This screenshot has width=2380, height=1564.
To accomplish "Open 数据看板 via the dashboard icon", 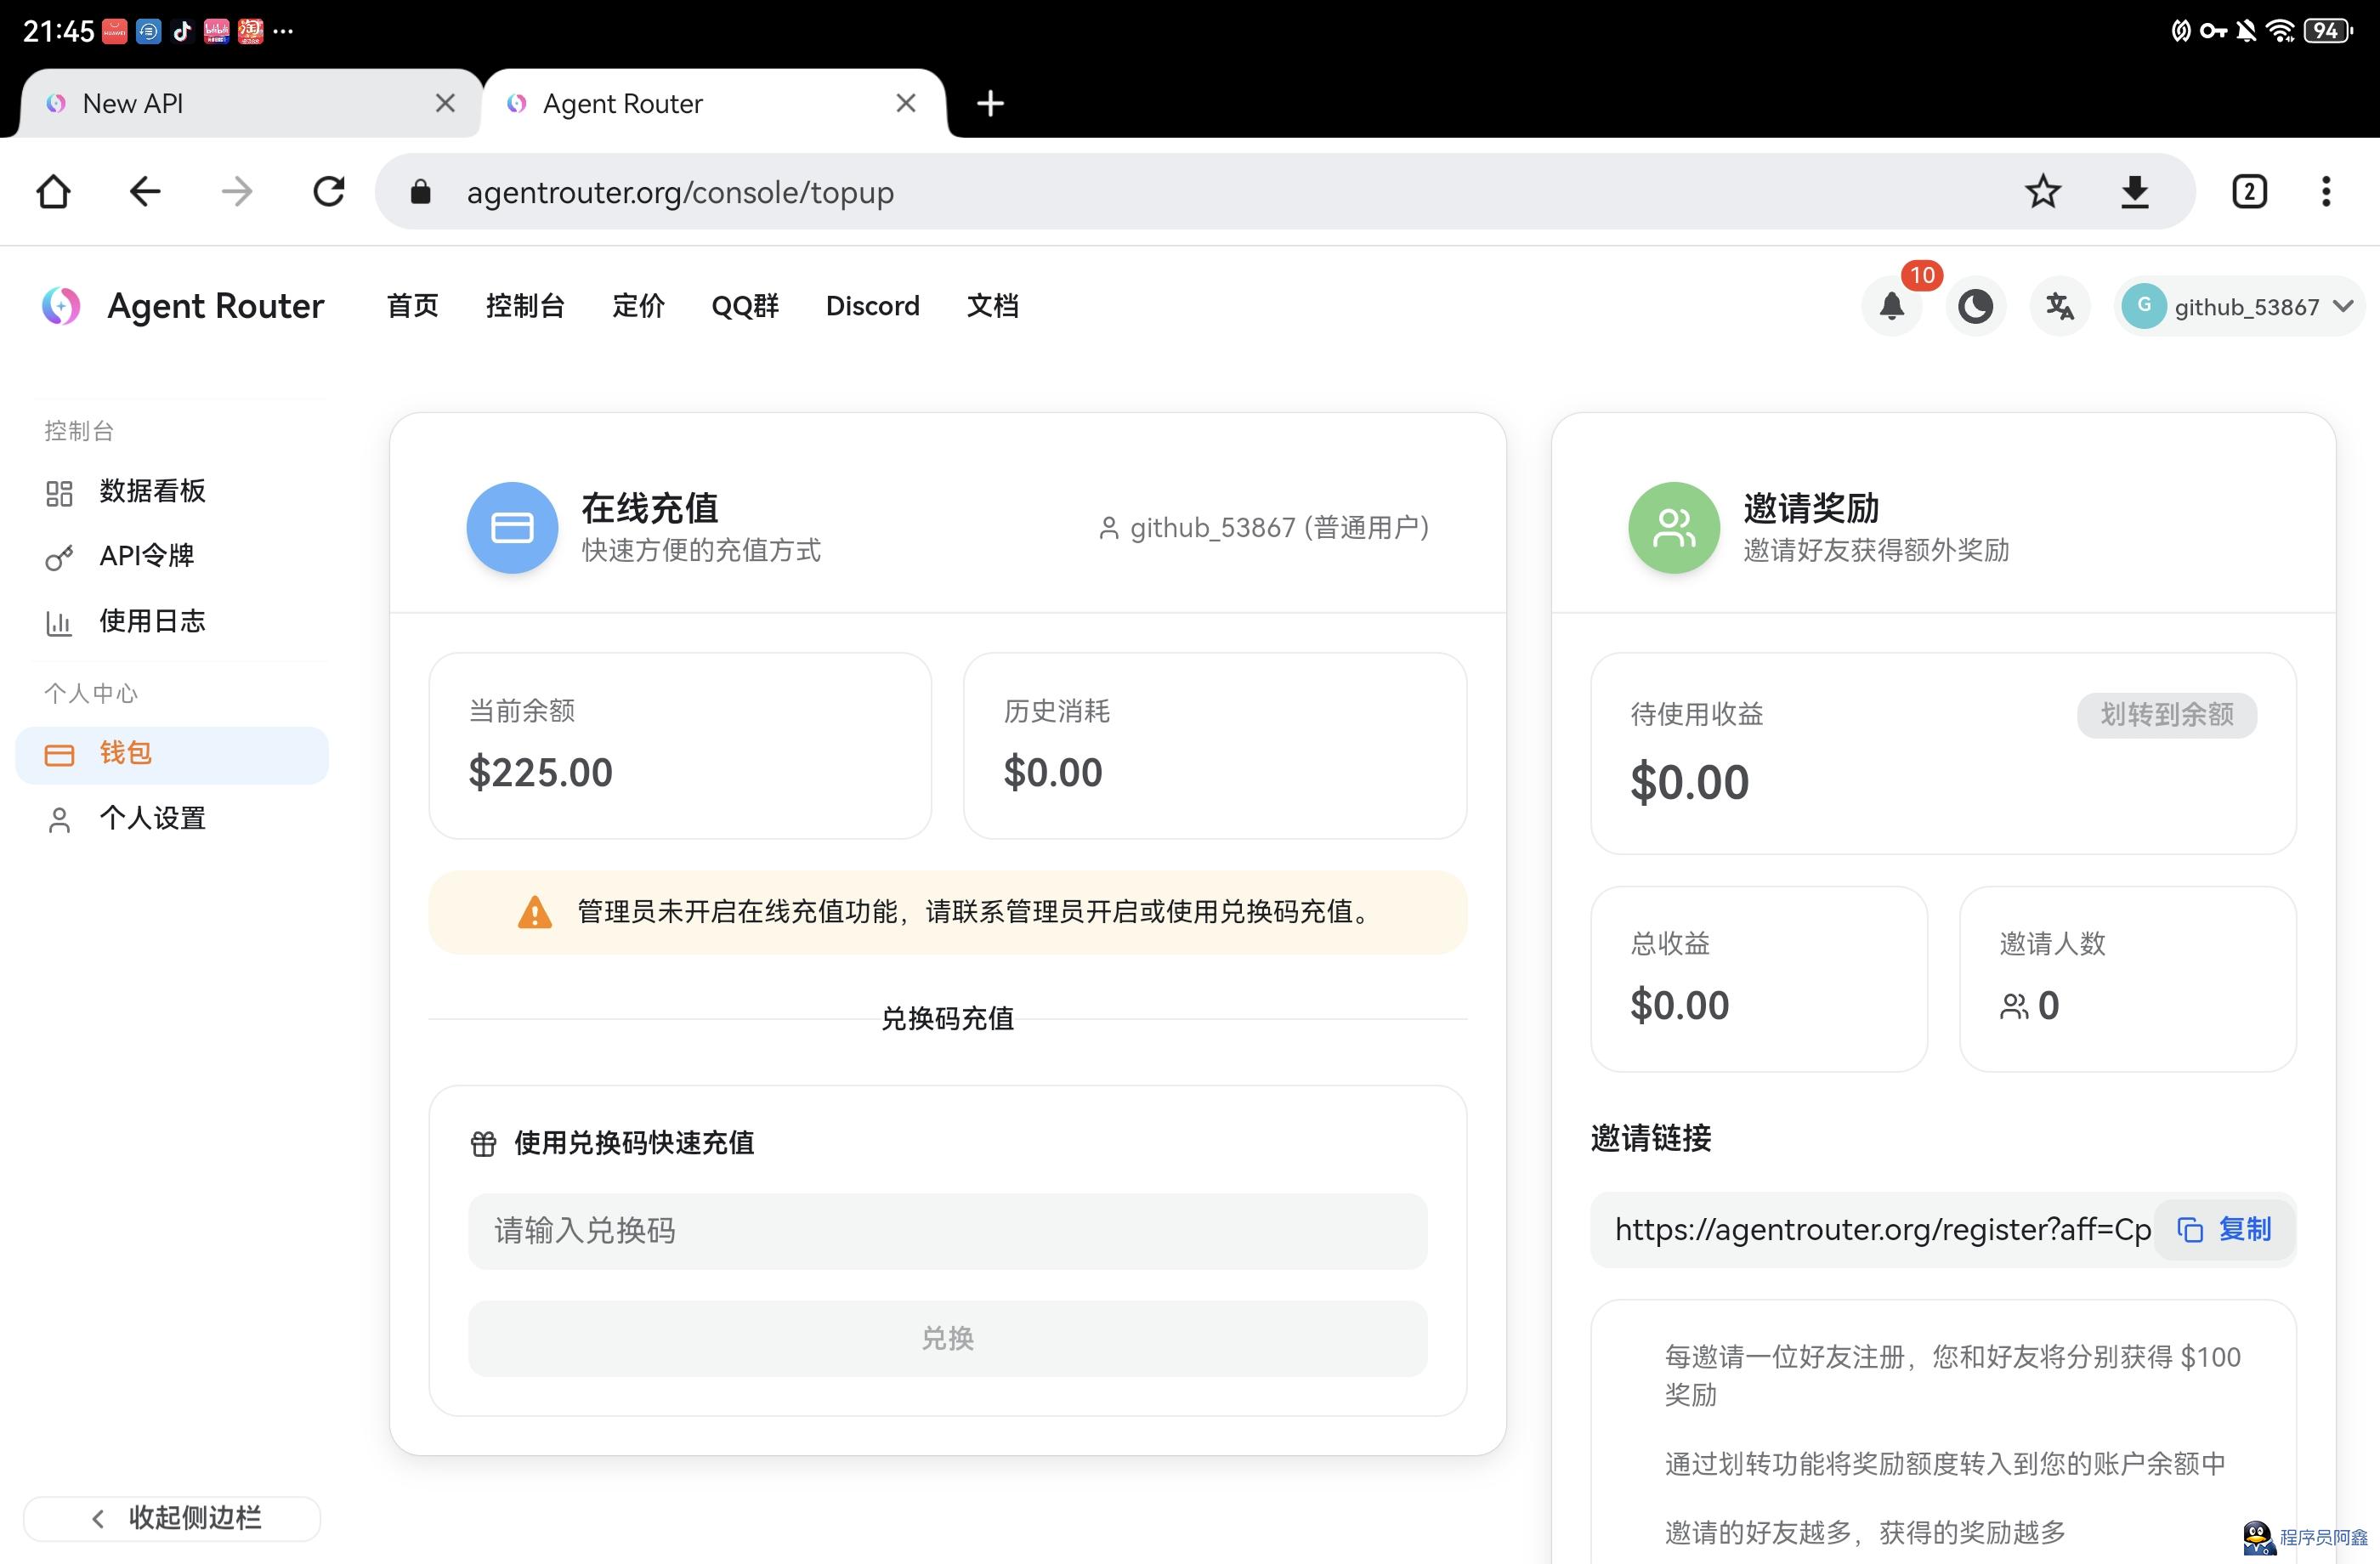I will 58,492.
